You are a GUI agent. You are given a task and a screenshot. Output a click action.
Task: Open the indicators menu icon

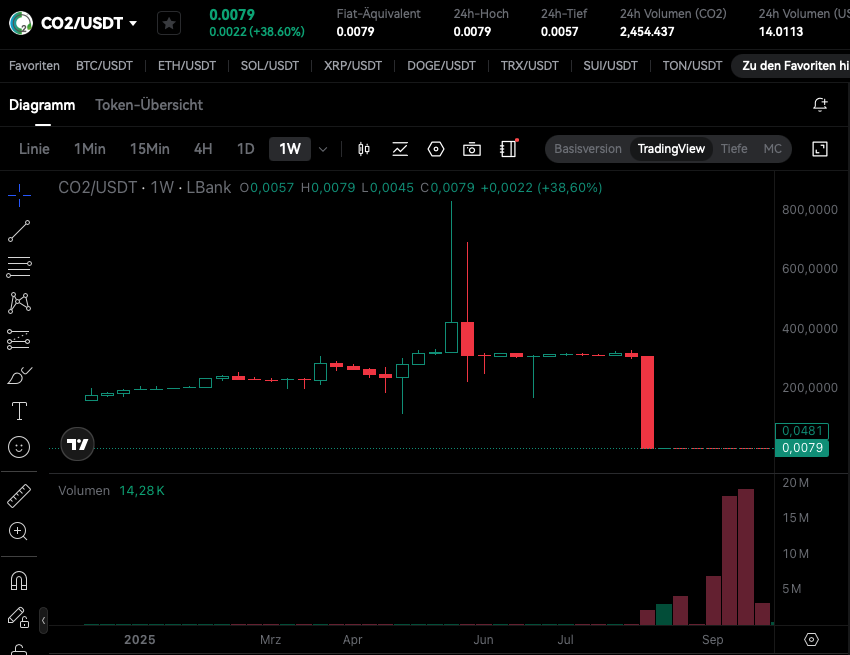pos(400,149)
